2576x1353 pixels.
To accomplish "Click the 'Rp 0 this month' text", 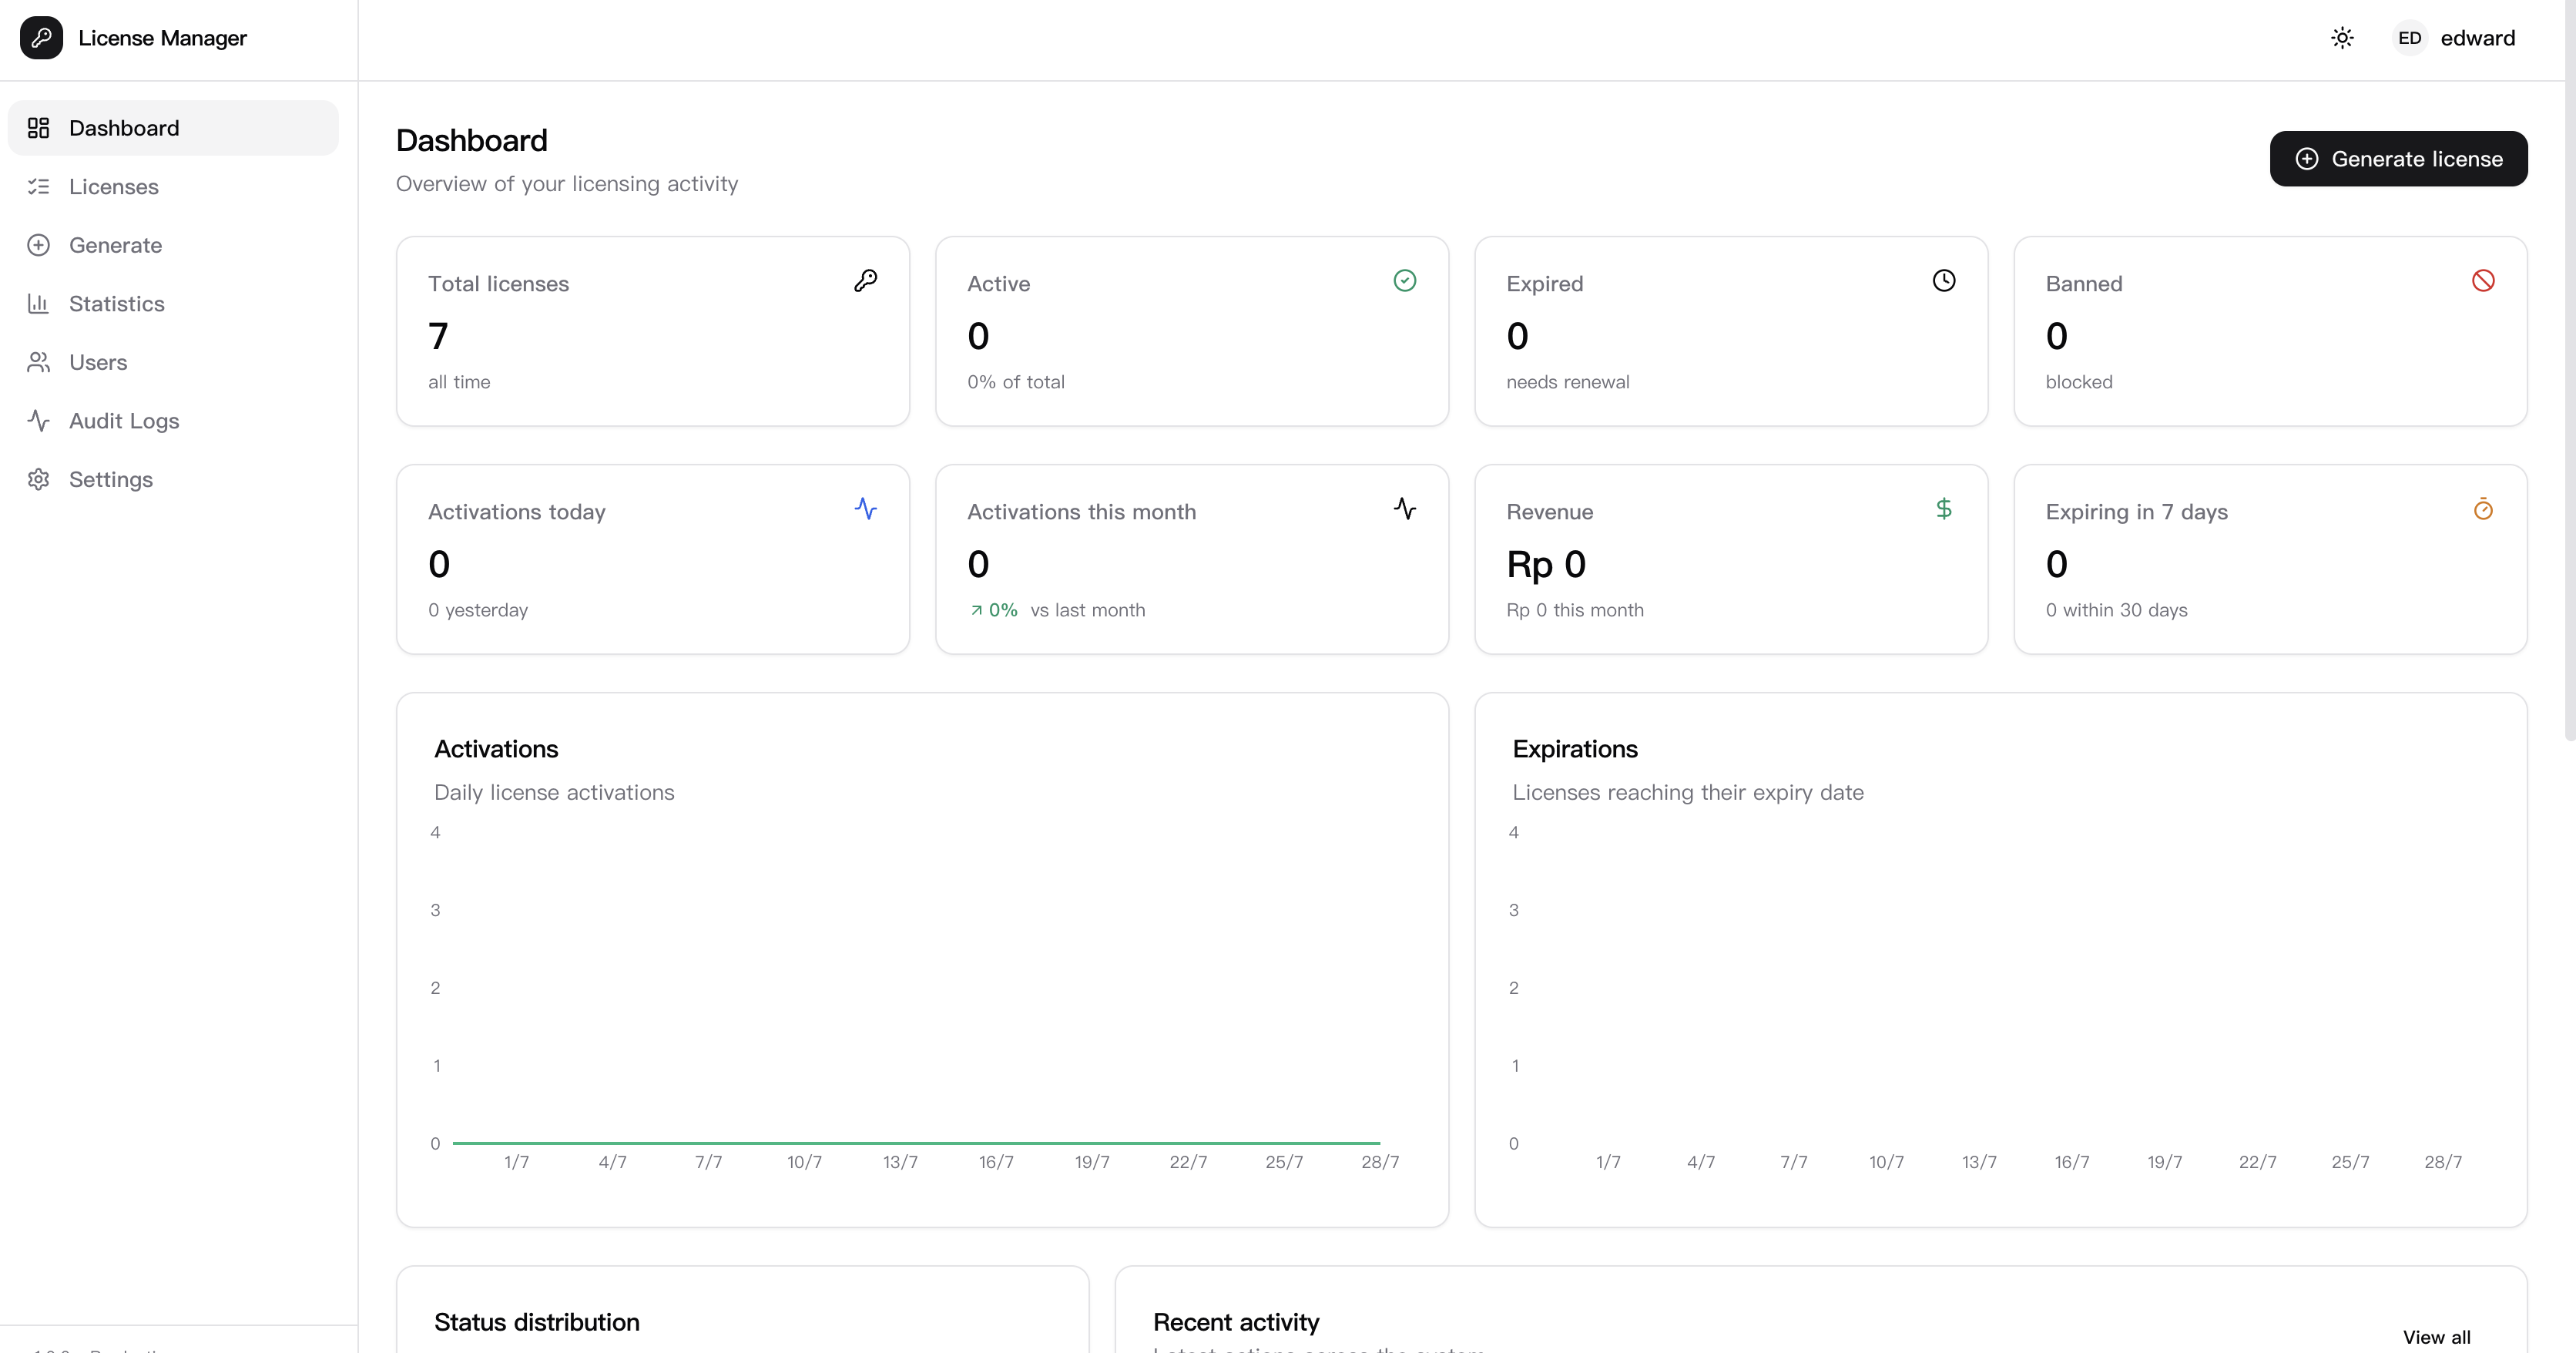I will coord(1574,610).
